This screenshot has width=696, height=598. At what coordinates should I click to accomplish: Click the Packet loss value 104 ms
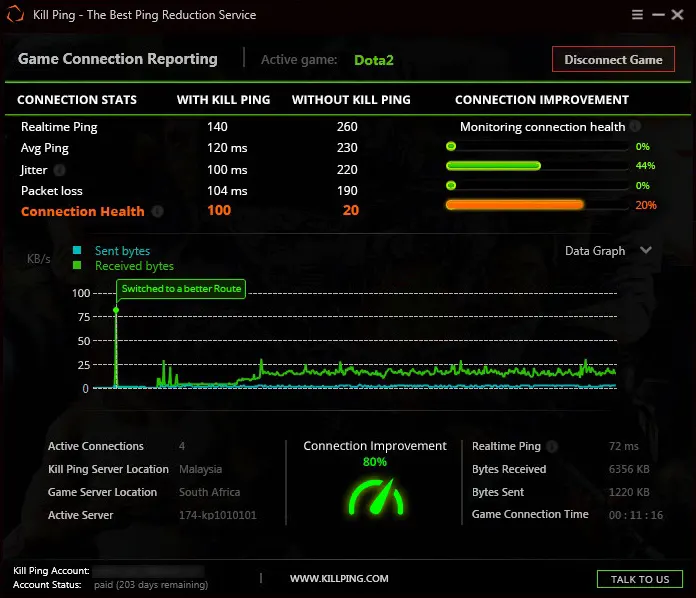coord(227,191)
